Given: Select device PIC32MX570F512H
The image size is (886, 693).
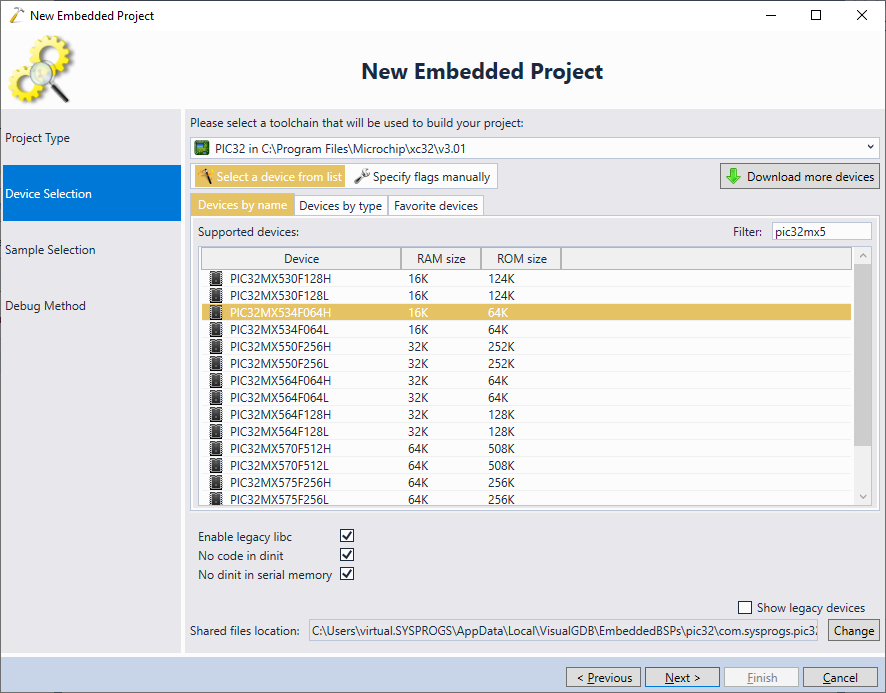Looking at the screenshot, I should point(526,448).
